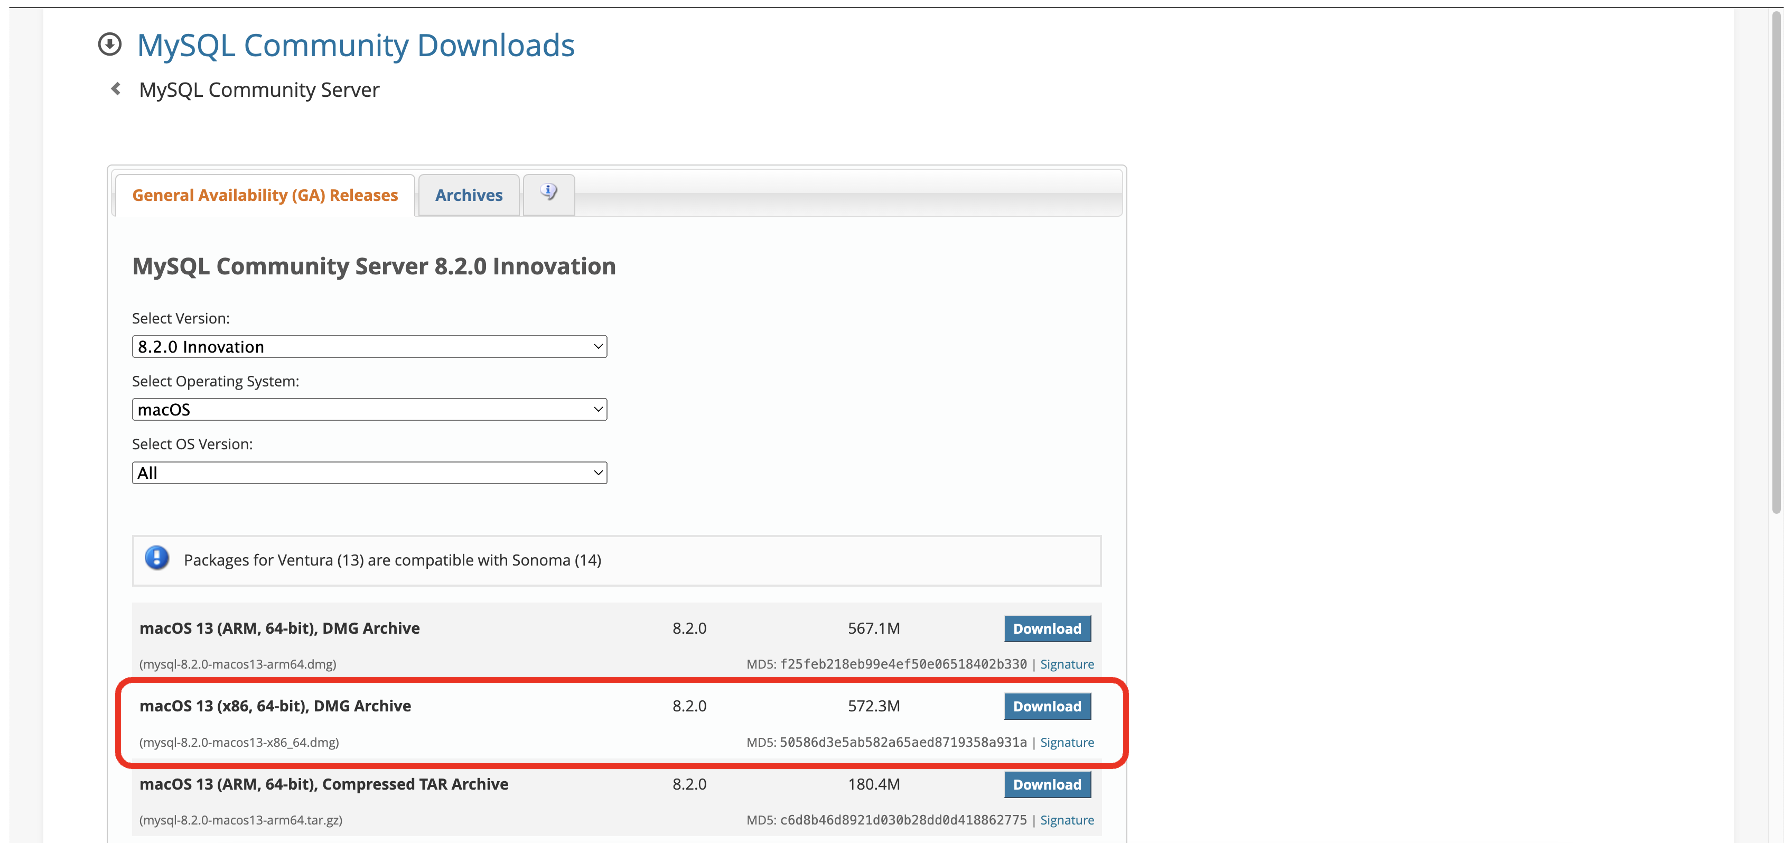Click the MD5 hash c6d8b46d8921d030b28dd0d418862775
Image resolution: width=1792 pixels, height=856 pixels.
(x=903, y=820)
